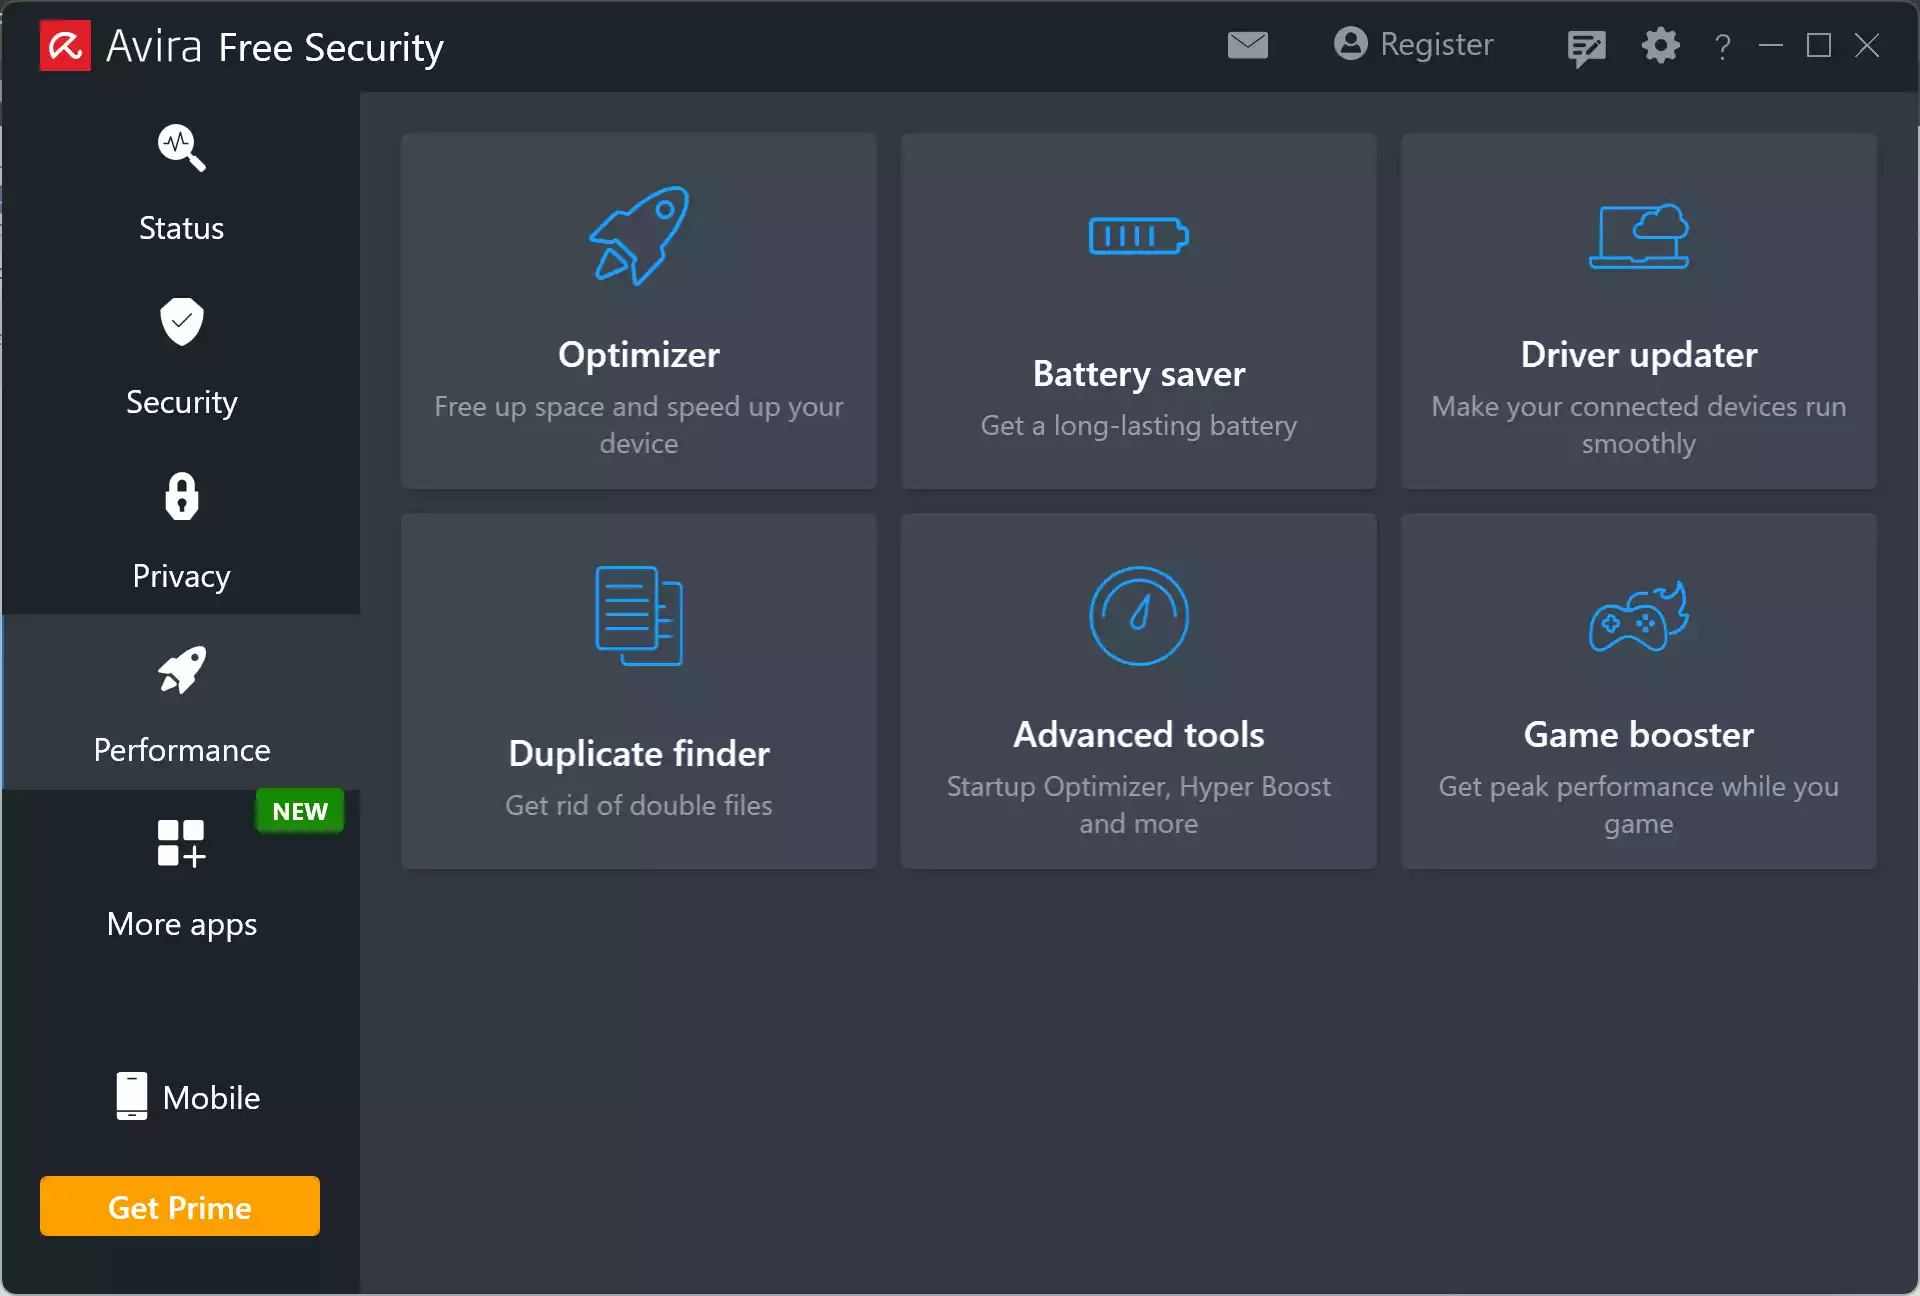
Task: Open help via the question mark
Action: tap(1722, 46)
